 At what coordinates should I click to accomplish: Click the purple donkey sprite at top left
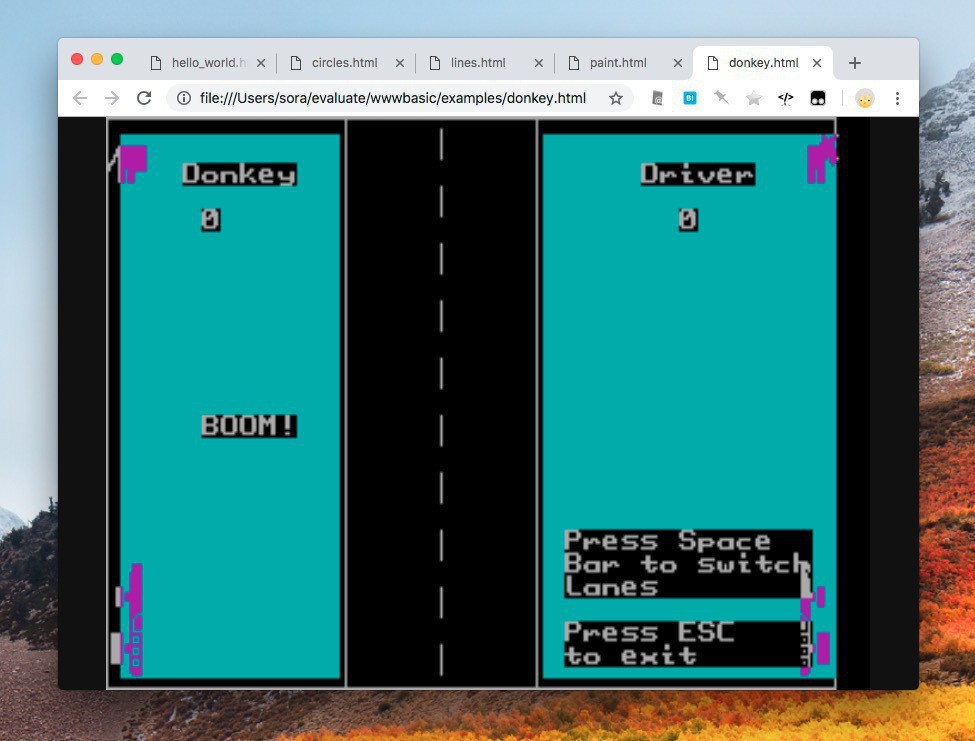click(128, 164)
